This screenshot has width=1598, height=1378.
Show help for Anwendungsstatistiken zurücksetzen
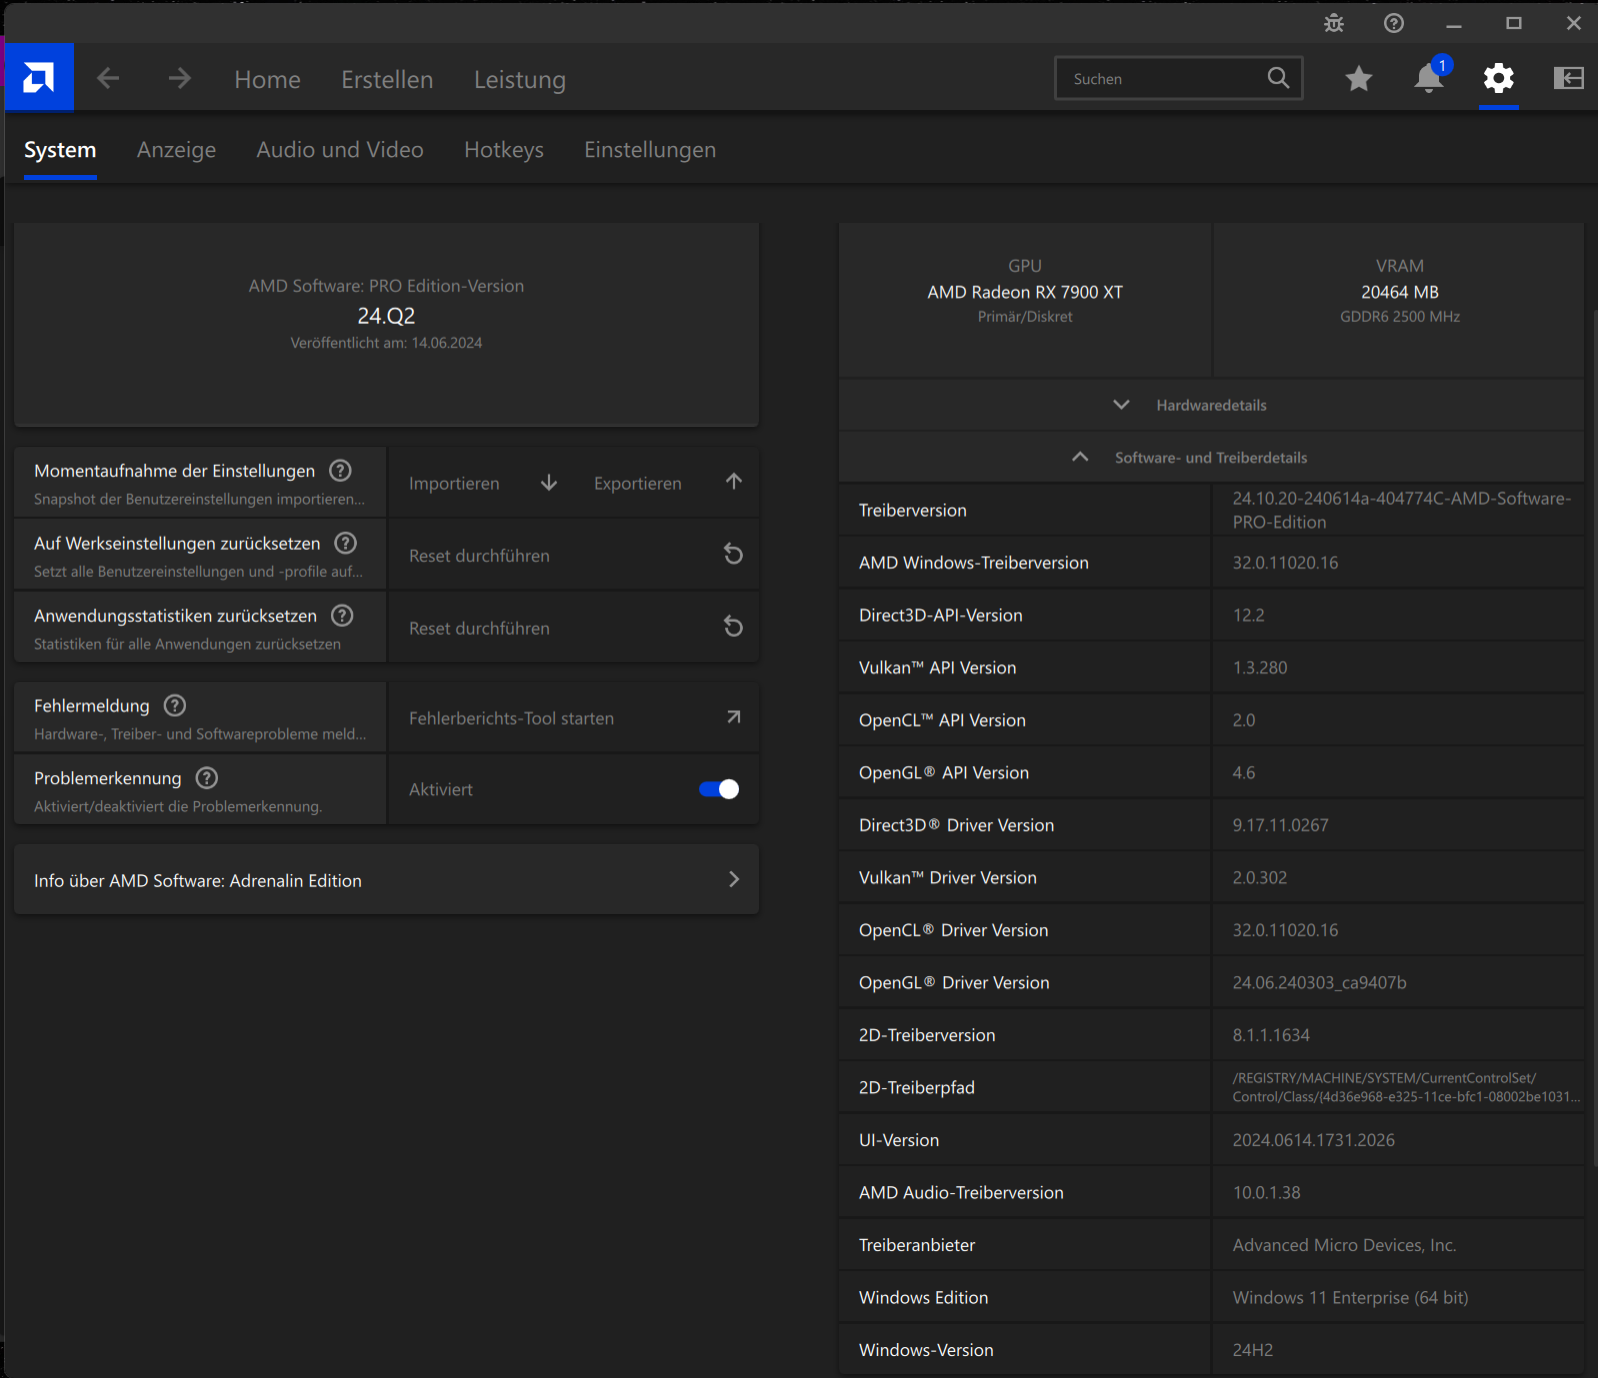tap(343, 615)
